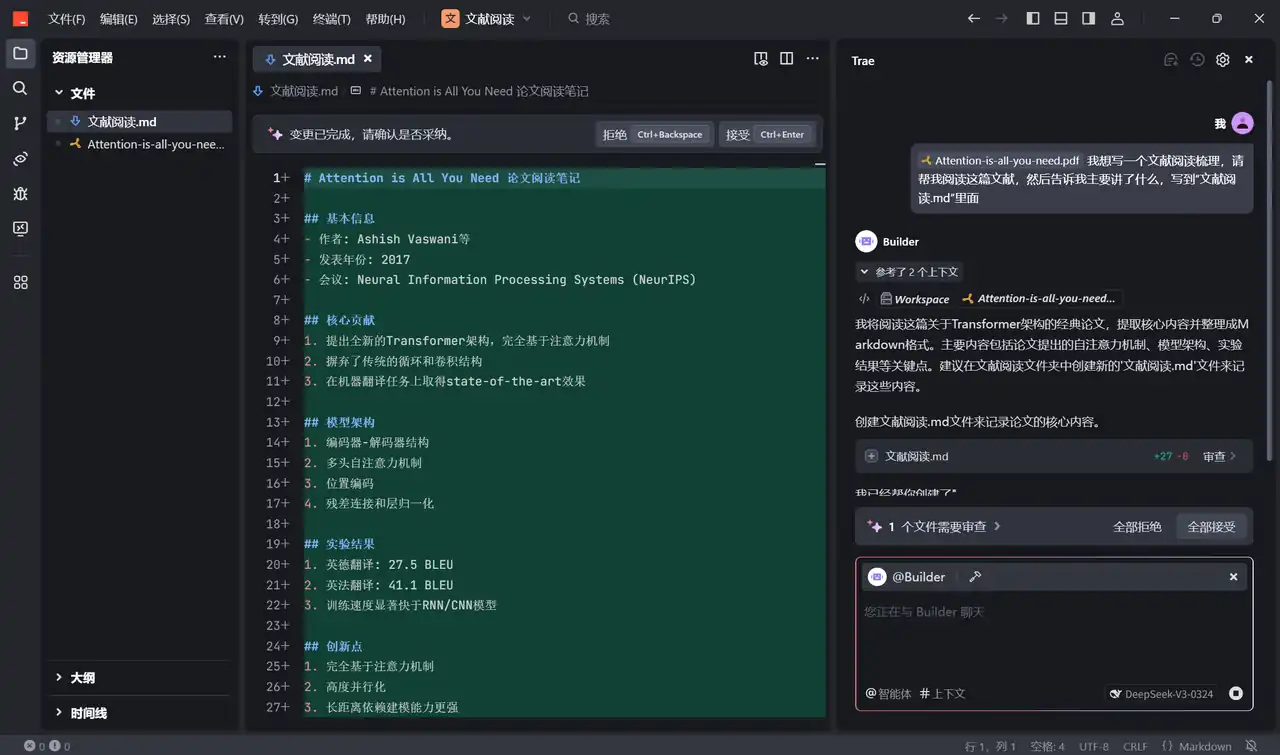This screenshot has height=755, width=1280.
Task: Open the Source Control view
Action: click(20, 123)
